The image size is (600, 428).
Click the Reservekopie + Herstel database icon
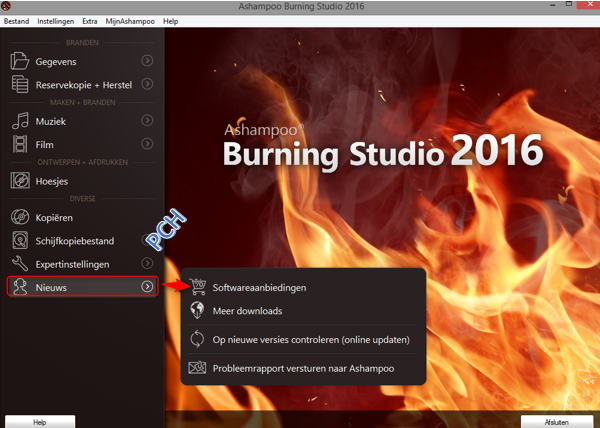pos(20,84)
